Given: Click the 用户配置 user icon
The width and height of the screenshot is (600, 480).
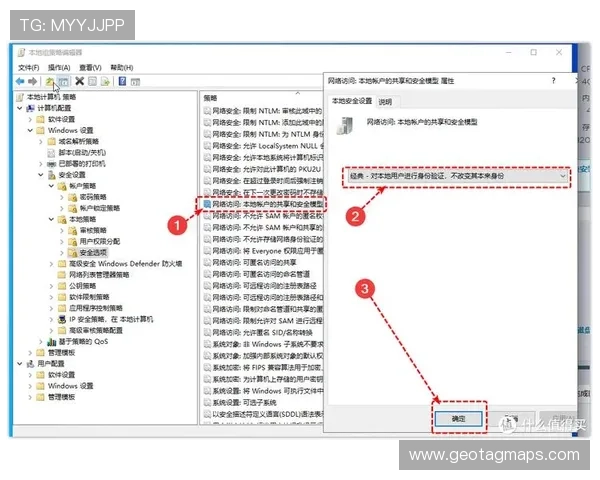Looking at the screenshot, I should (x=30, y=364).
